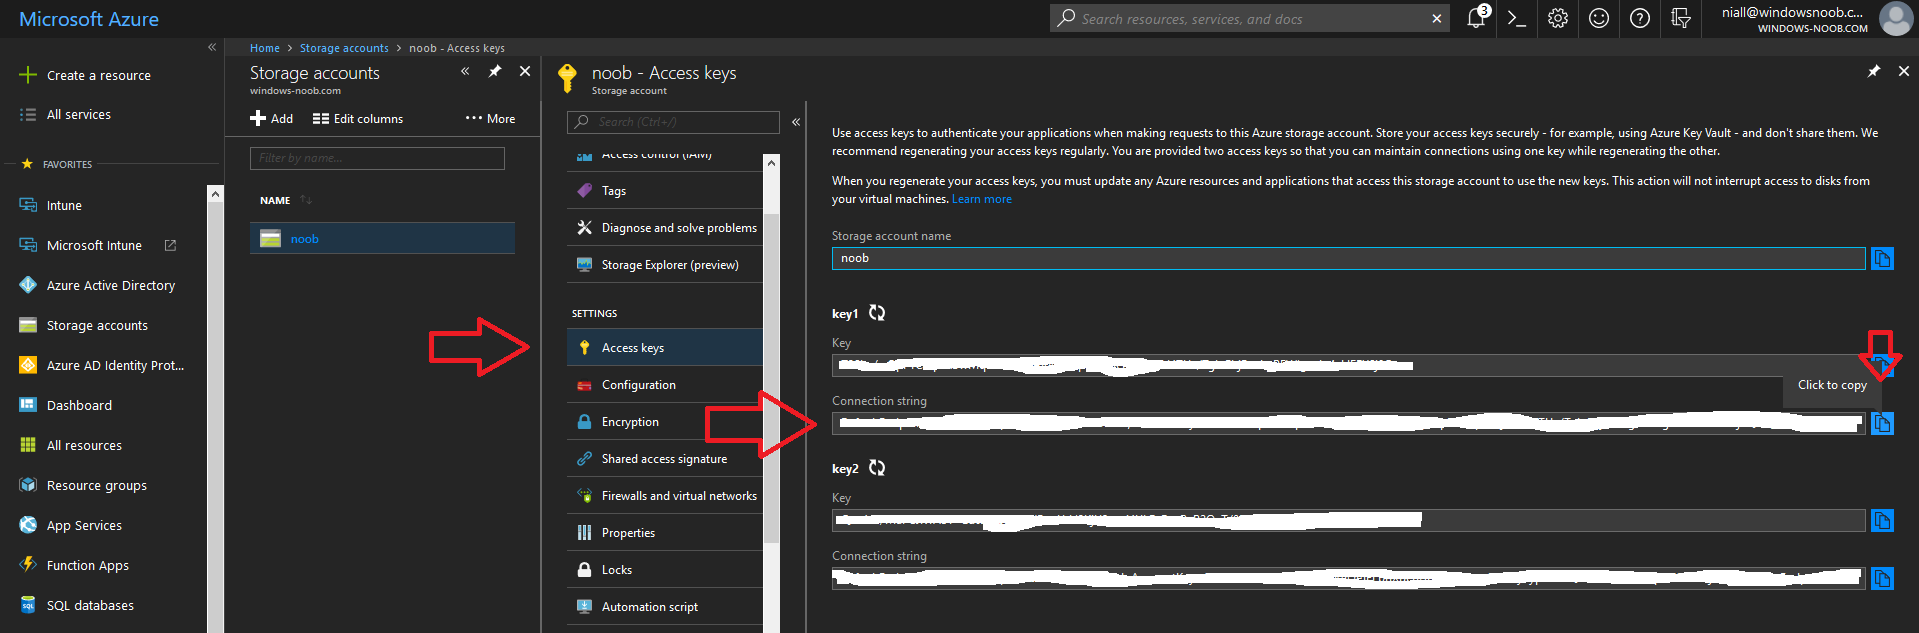Open the notifications bell

(x=1476, y=18)
